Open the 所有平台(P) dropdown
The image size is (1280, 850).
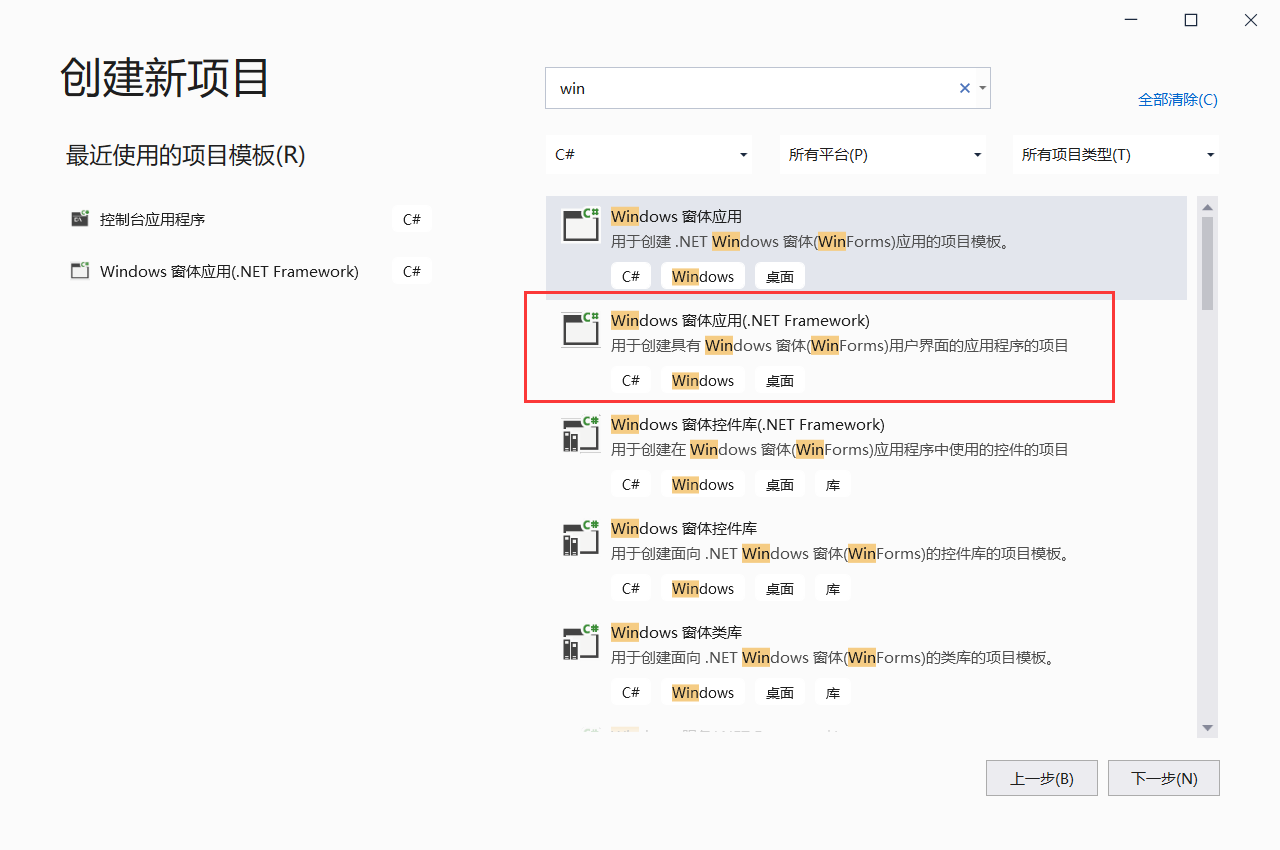(x=883, y=154)
